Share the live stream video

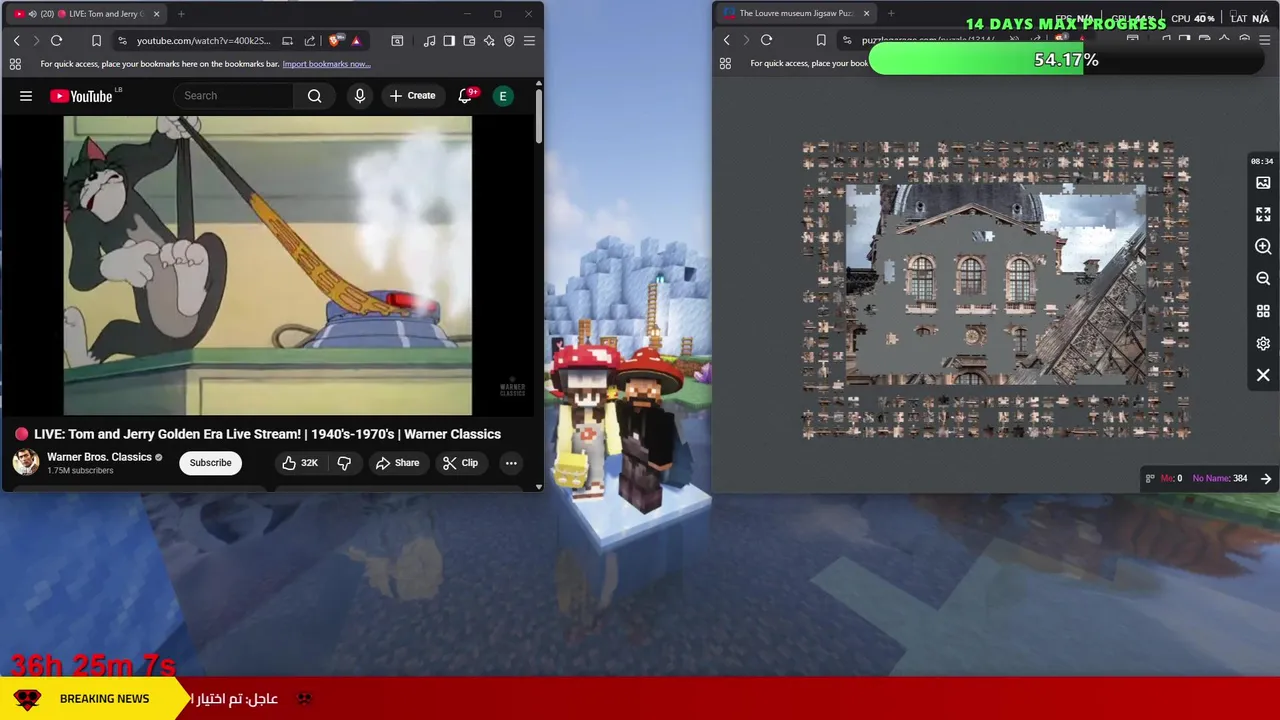coord(397,463)
